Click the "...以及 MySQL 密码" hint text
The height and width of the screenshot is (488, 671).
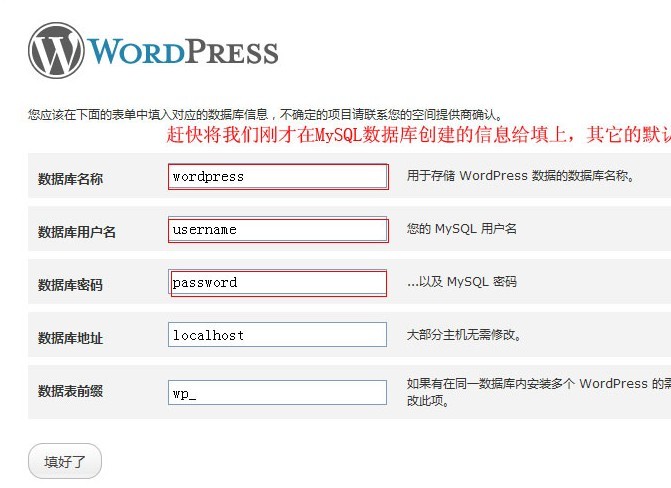pyautogui.click(x=462, y=282)
